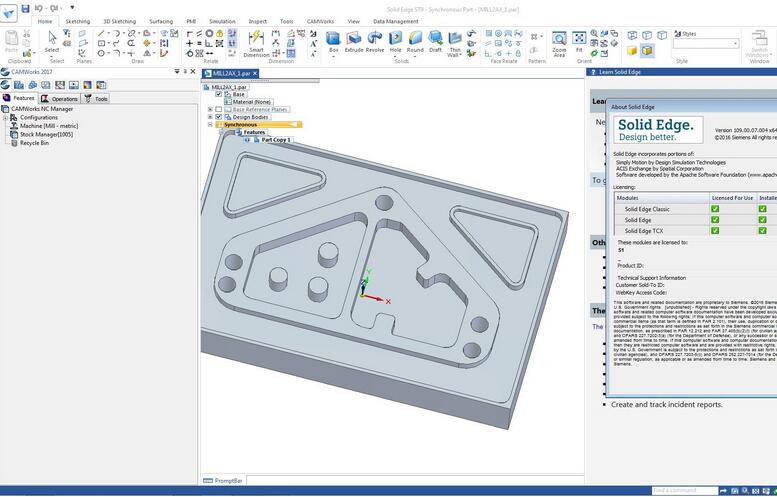Open the Thin Wall command
The height and width of the screenshot is (497, 777).
[455, 44]
